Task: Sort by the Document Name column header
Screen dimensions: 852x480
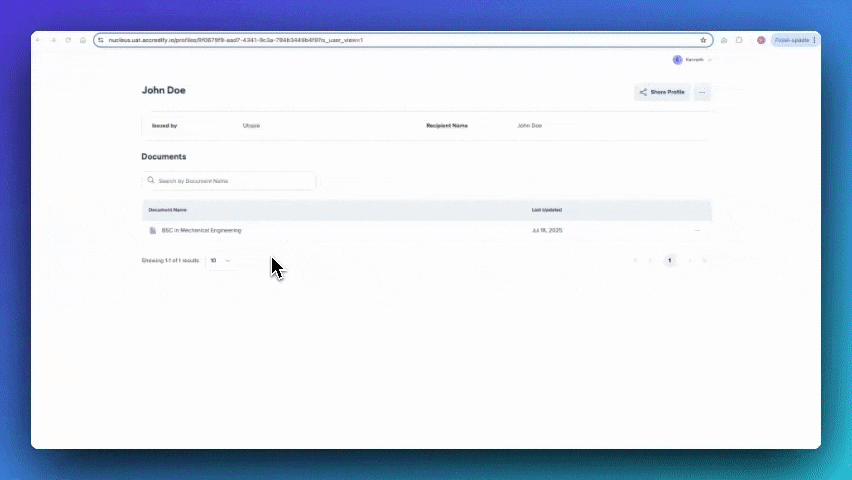Action: pyautogui.click(x=167, y=210)
